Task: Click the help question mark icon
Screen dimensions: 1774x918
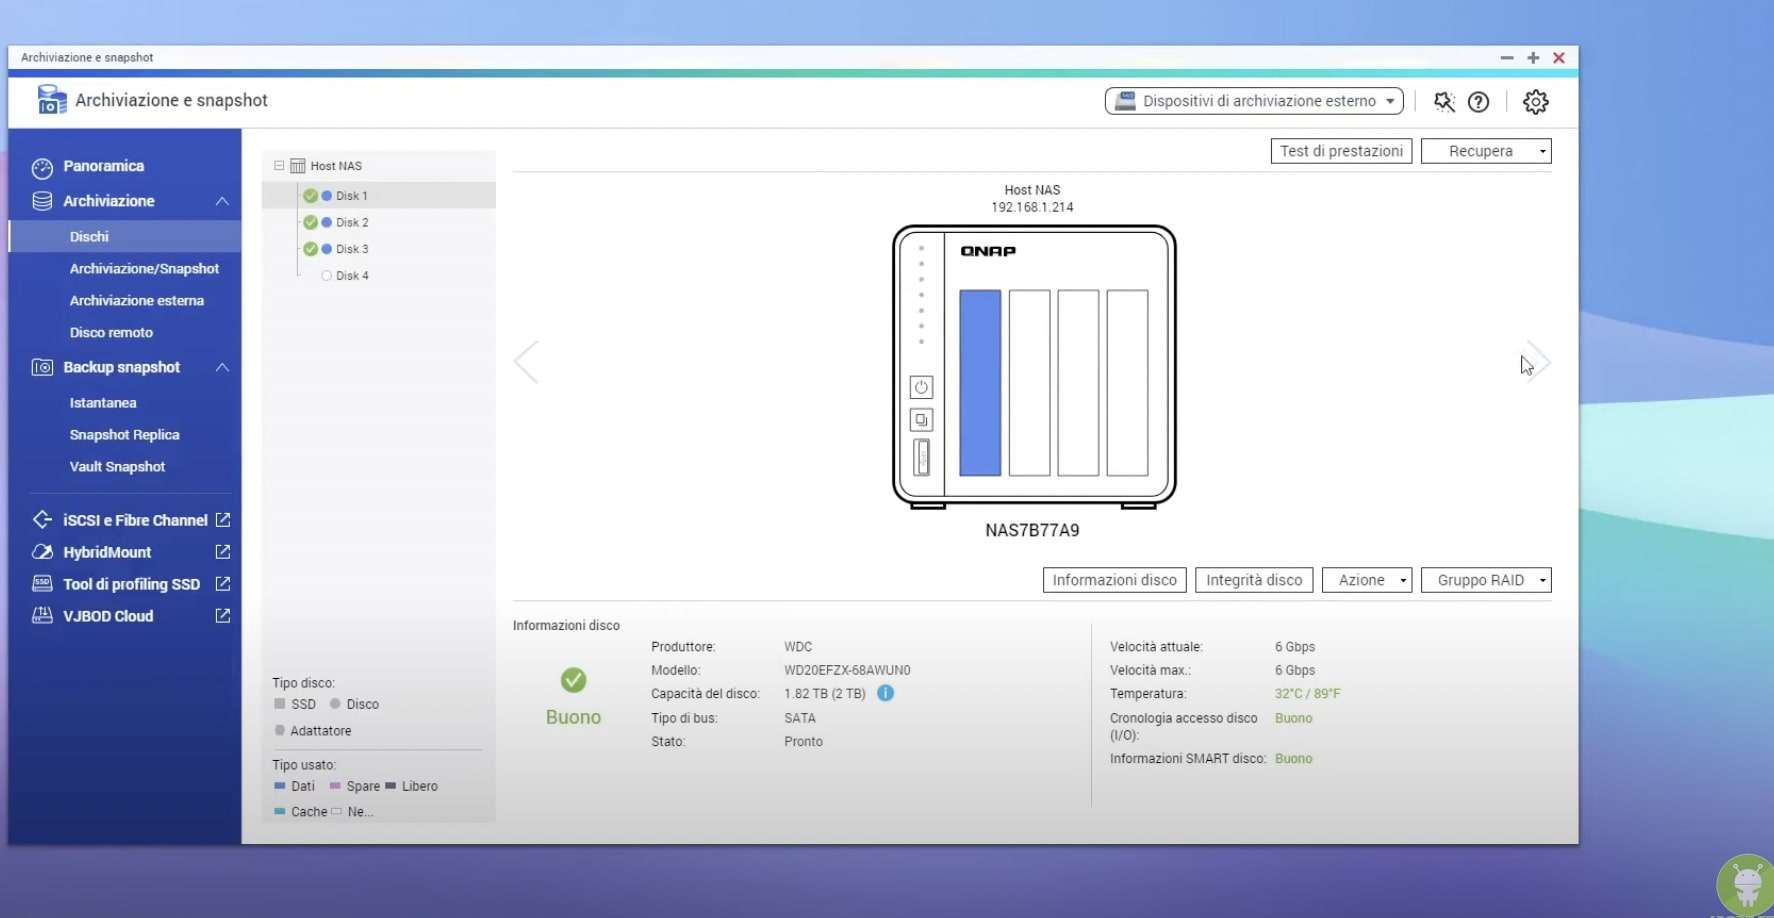Action: [1478, 102]
